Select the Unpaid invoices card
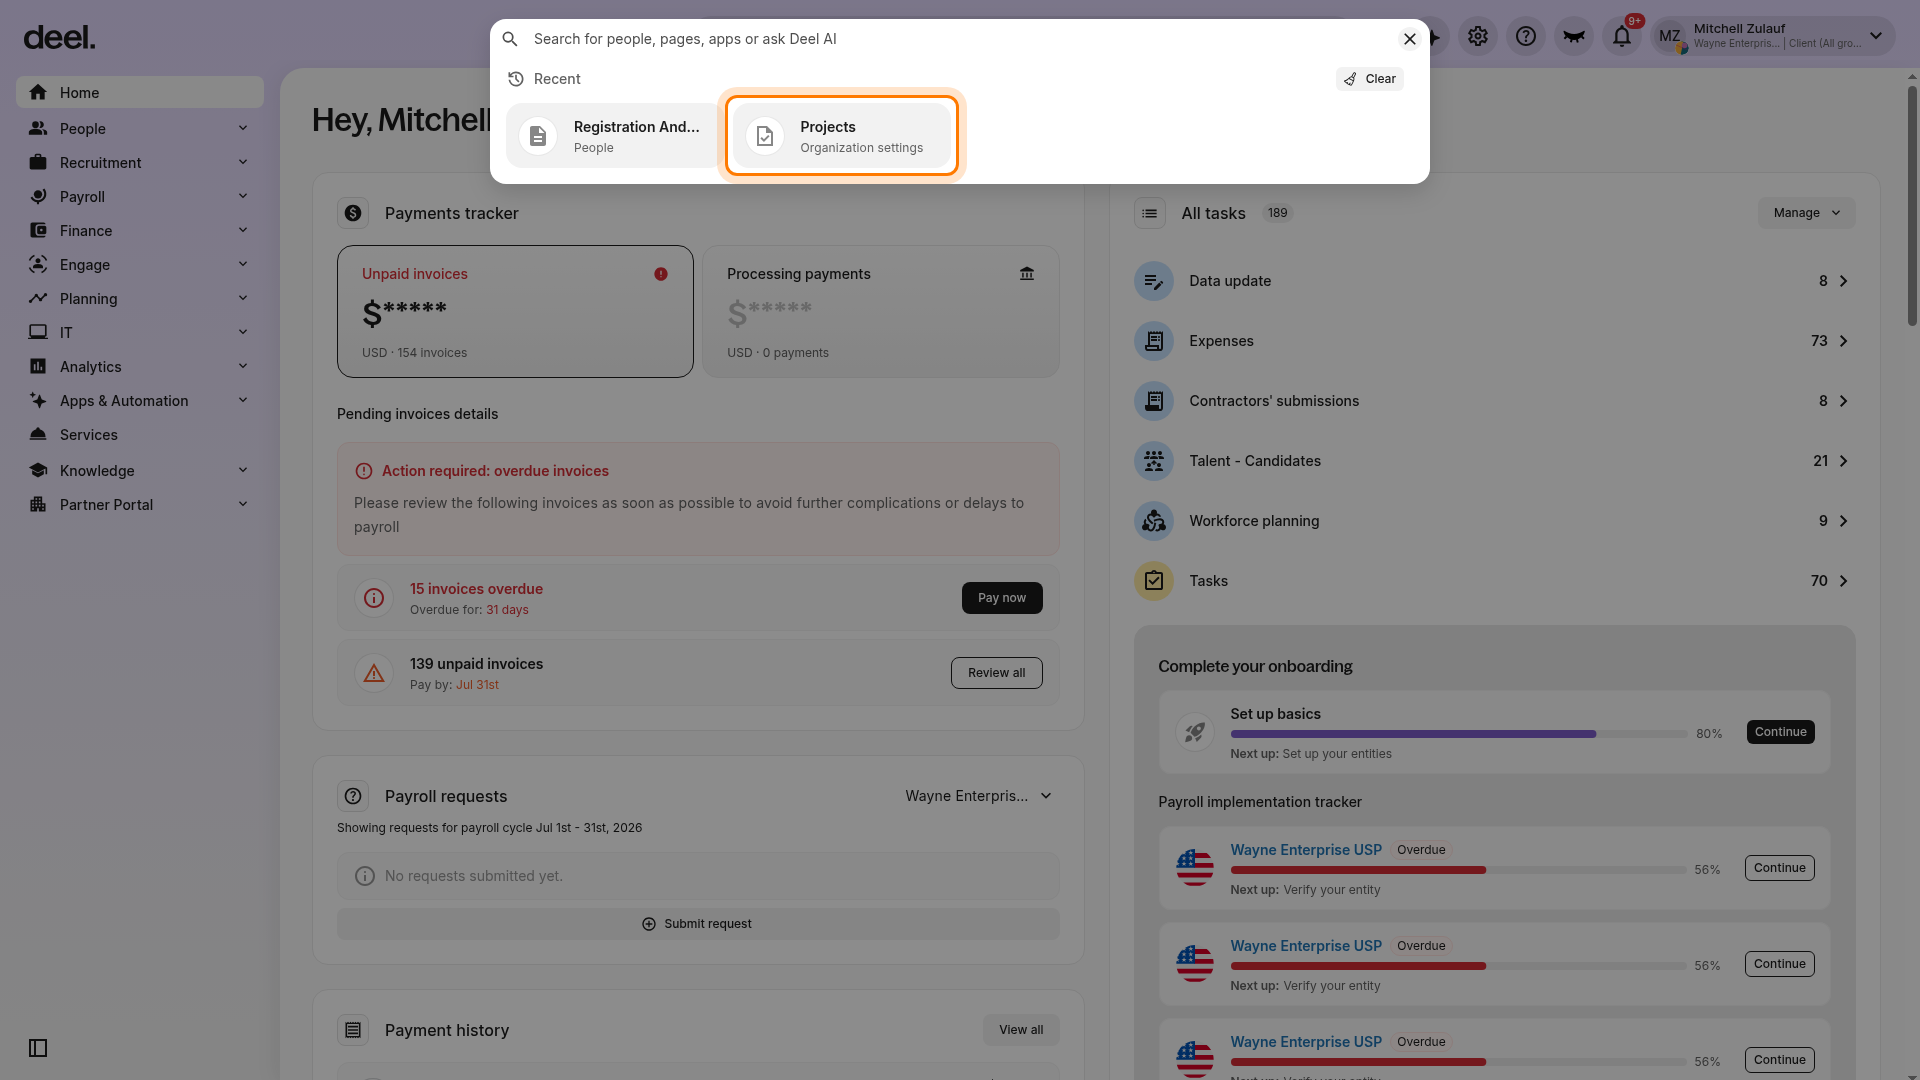Screen dimensions: 1920x1080 [x=515, y=311]
